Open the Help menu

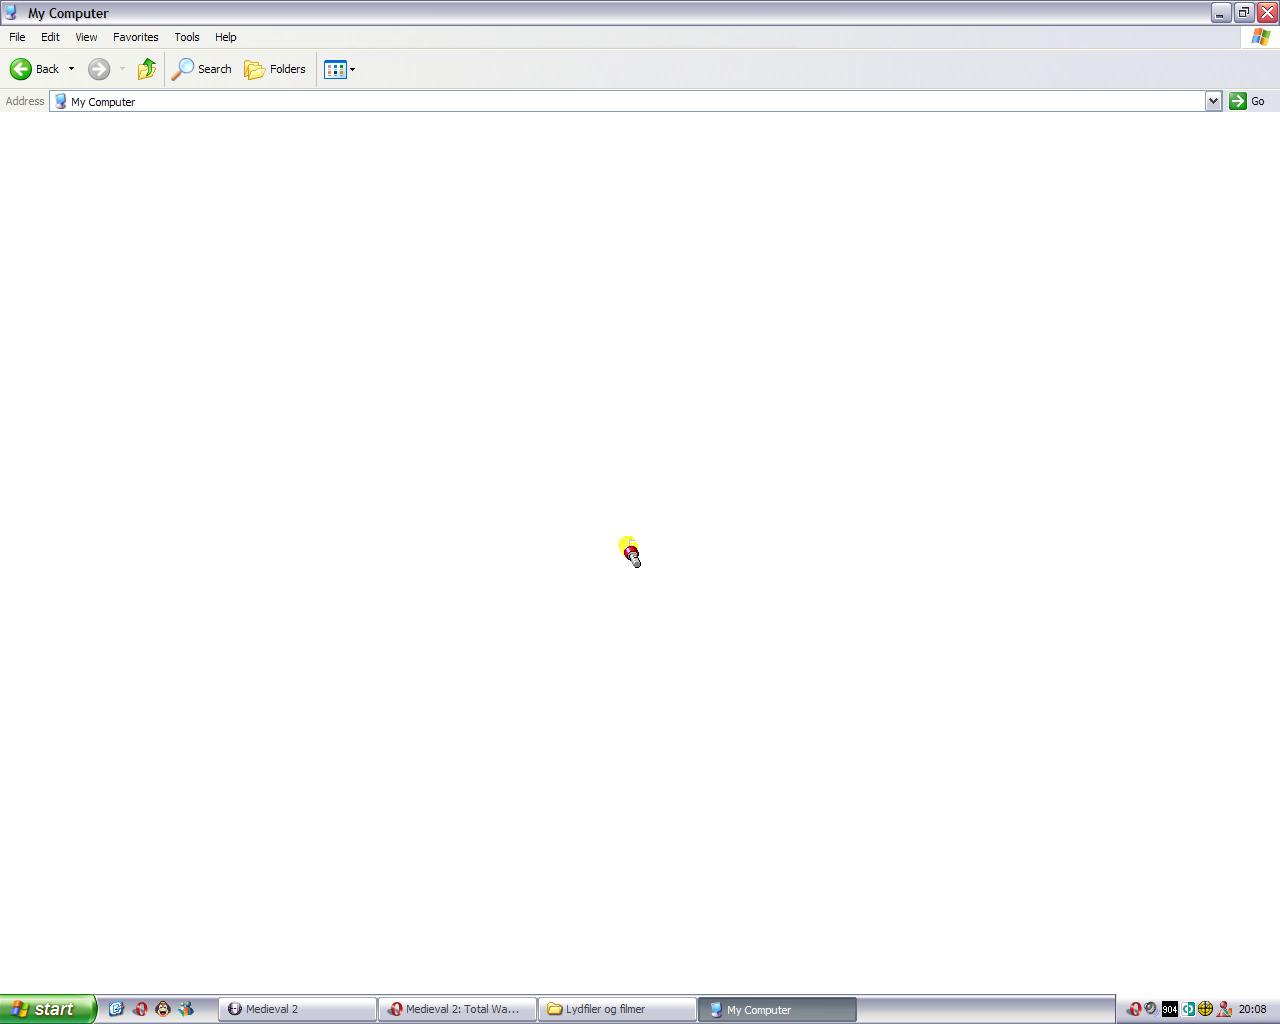[x=226, y=37]
